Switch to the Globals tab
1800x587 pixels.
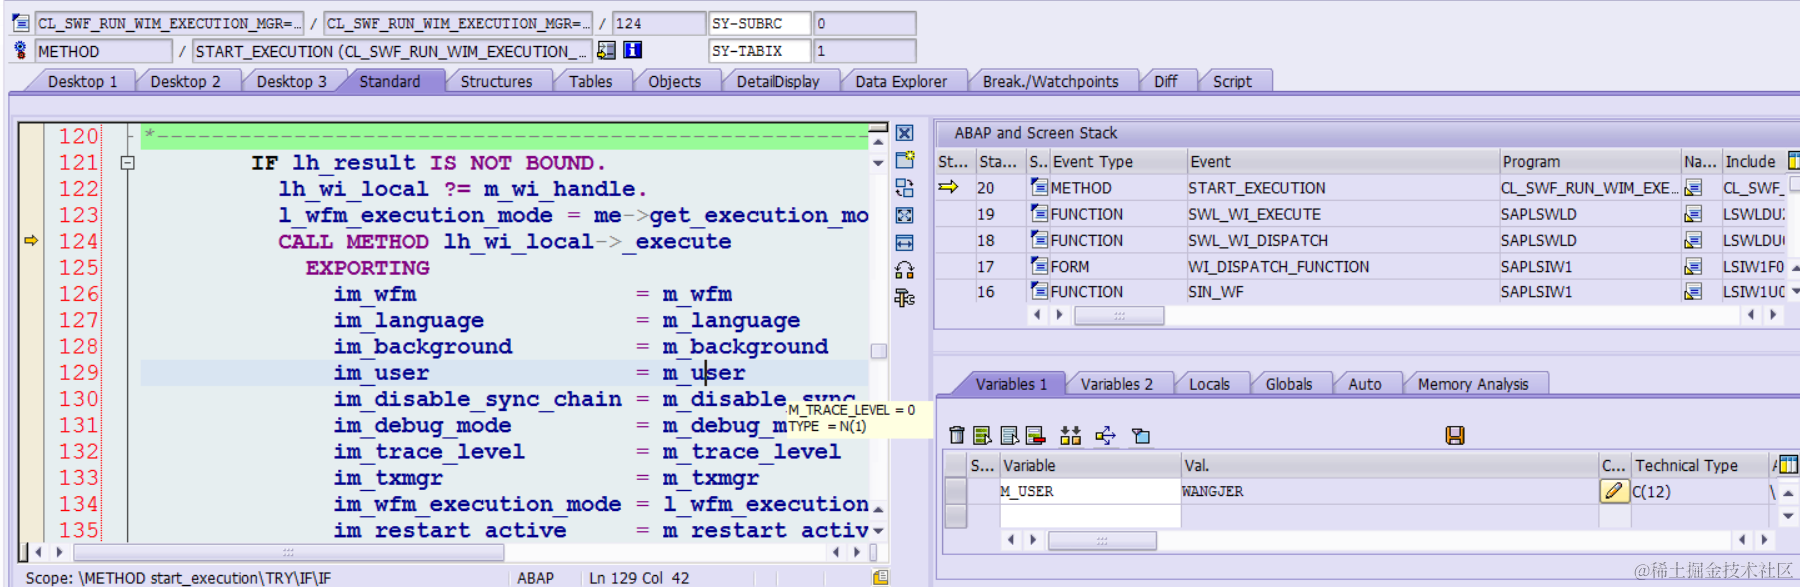coord(1288,384)
